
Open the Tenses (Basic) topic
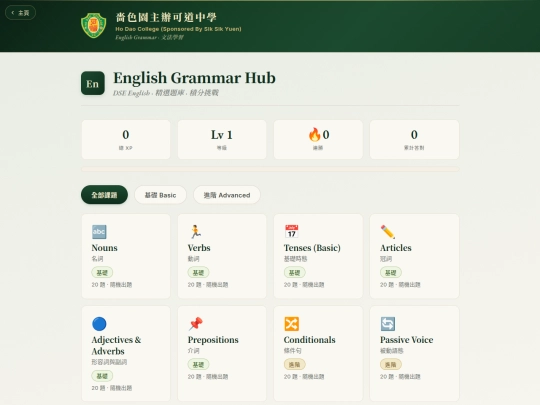[318, 256]
